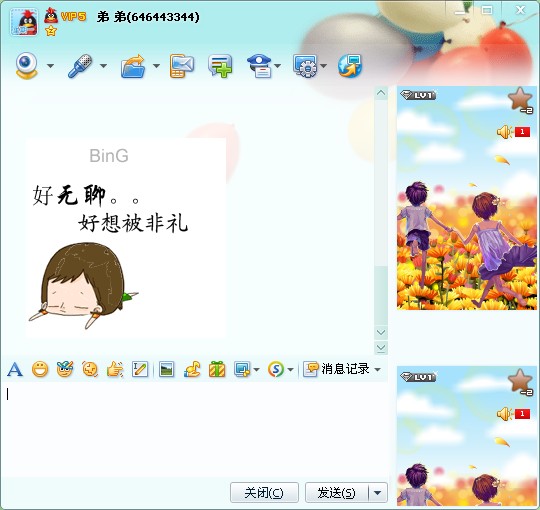Toggle the speaker sound icon in upper QQ show
This screenshot has width=540, height=510.
pos(504,132)
